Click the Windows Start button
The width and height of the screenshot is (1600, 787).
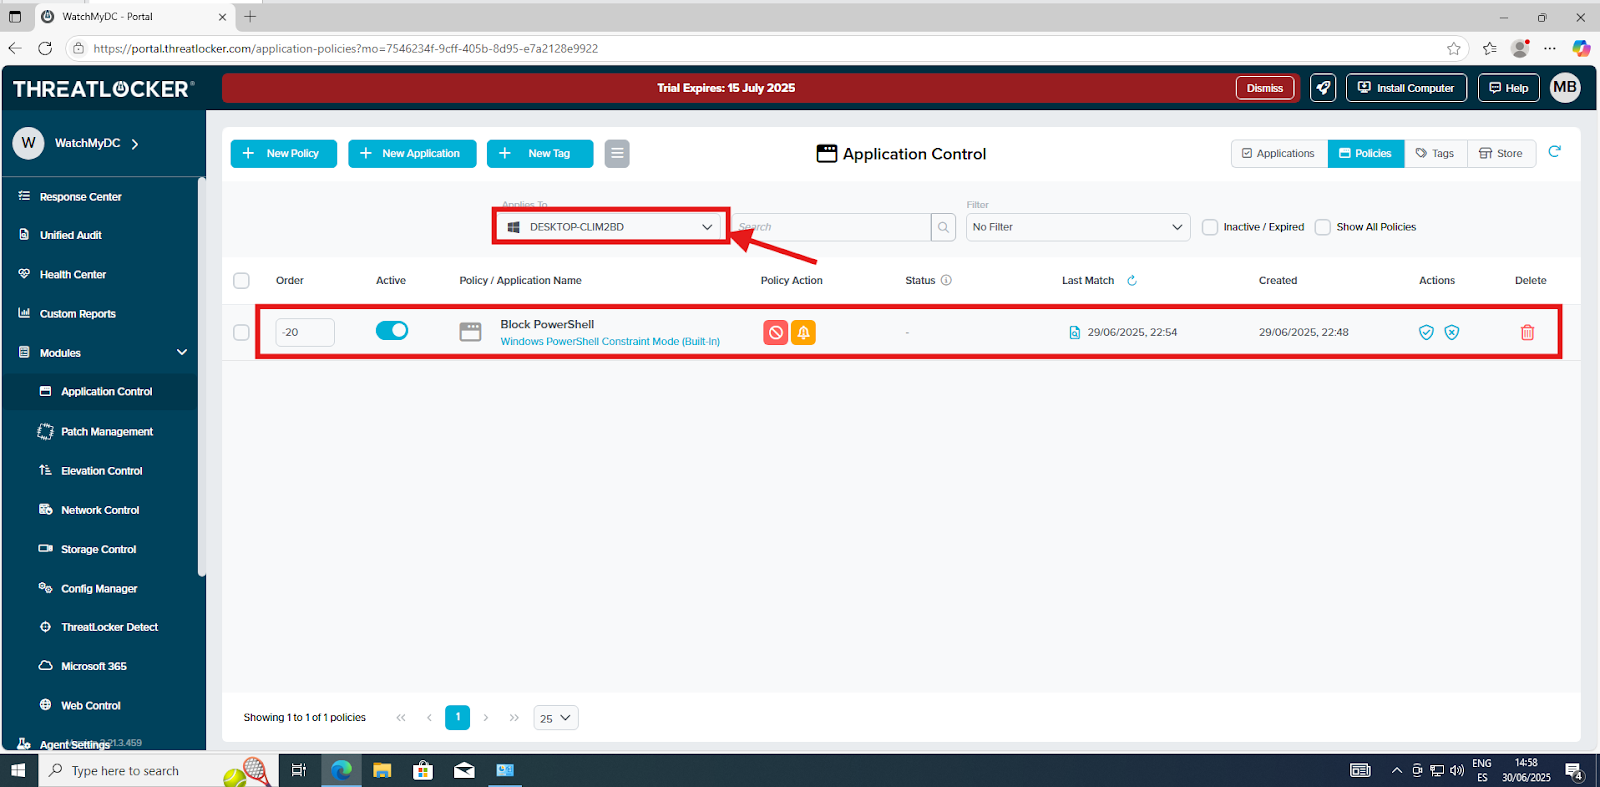tap(18, 770)
